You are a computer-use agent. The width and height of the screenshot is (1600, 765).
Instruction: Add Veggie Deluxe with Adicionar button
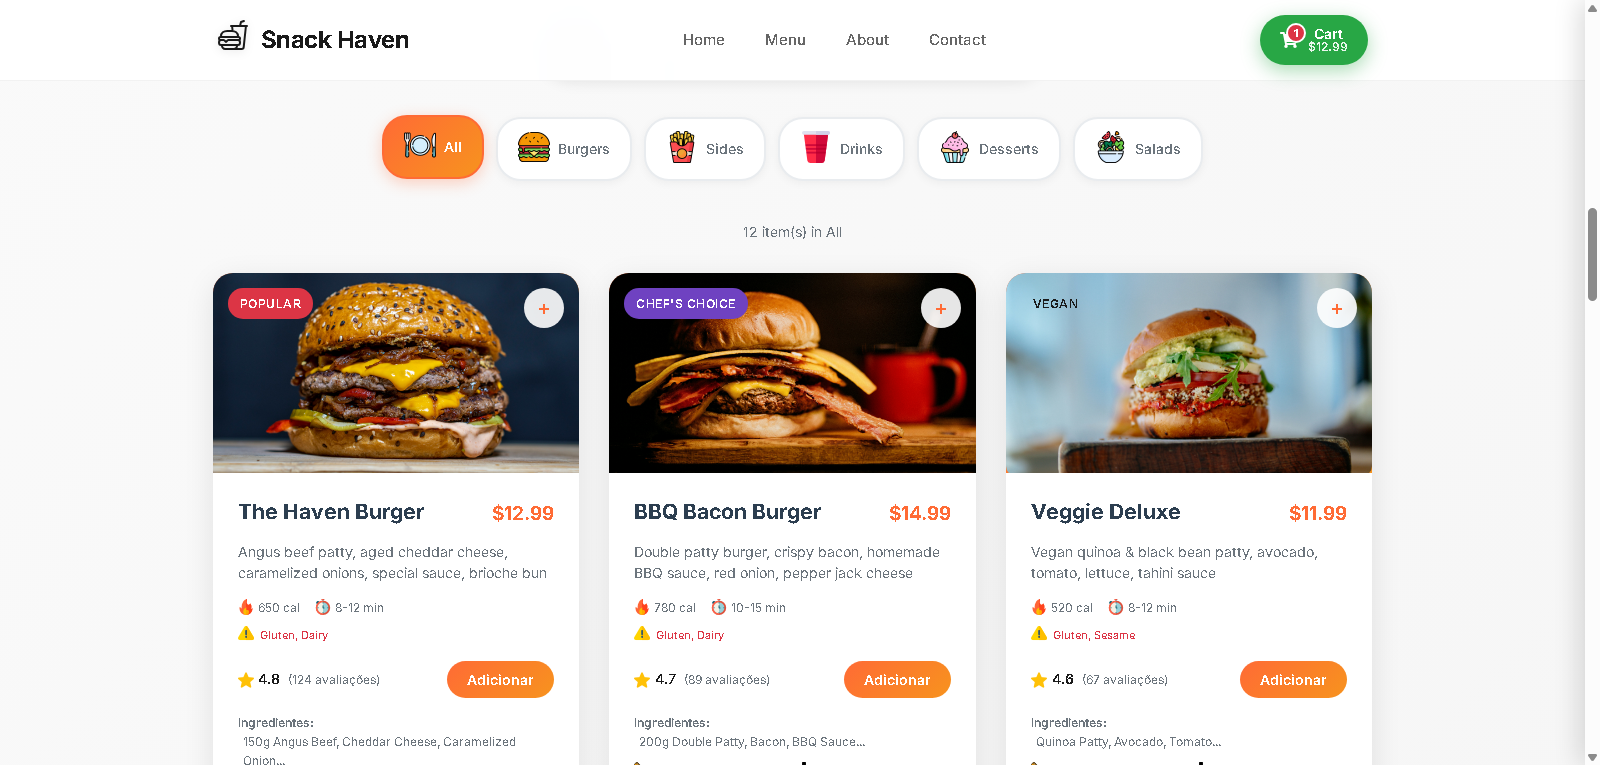[1293, 680]
